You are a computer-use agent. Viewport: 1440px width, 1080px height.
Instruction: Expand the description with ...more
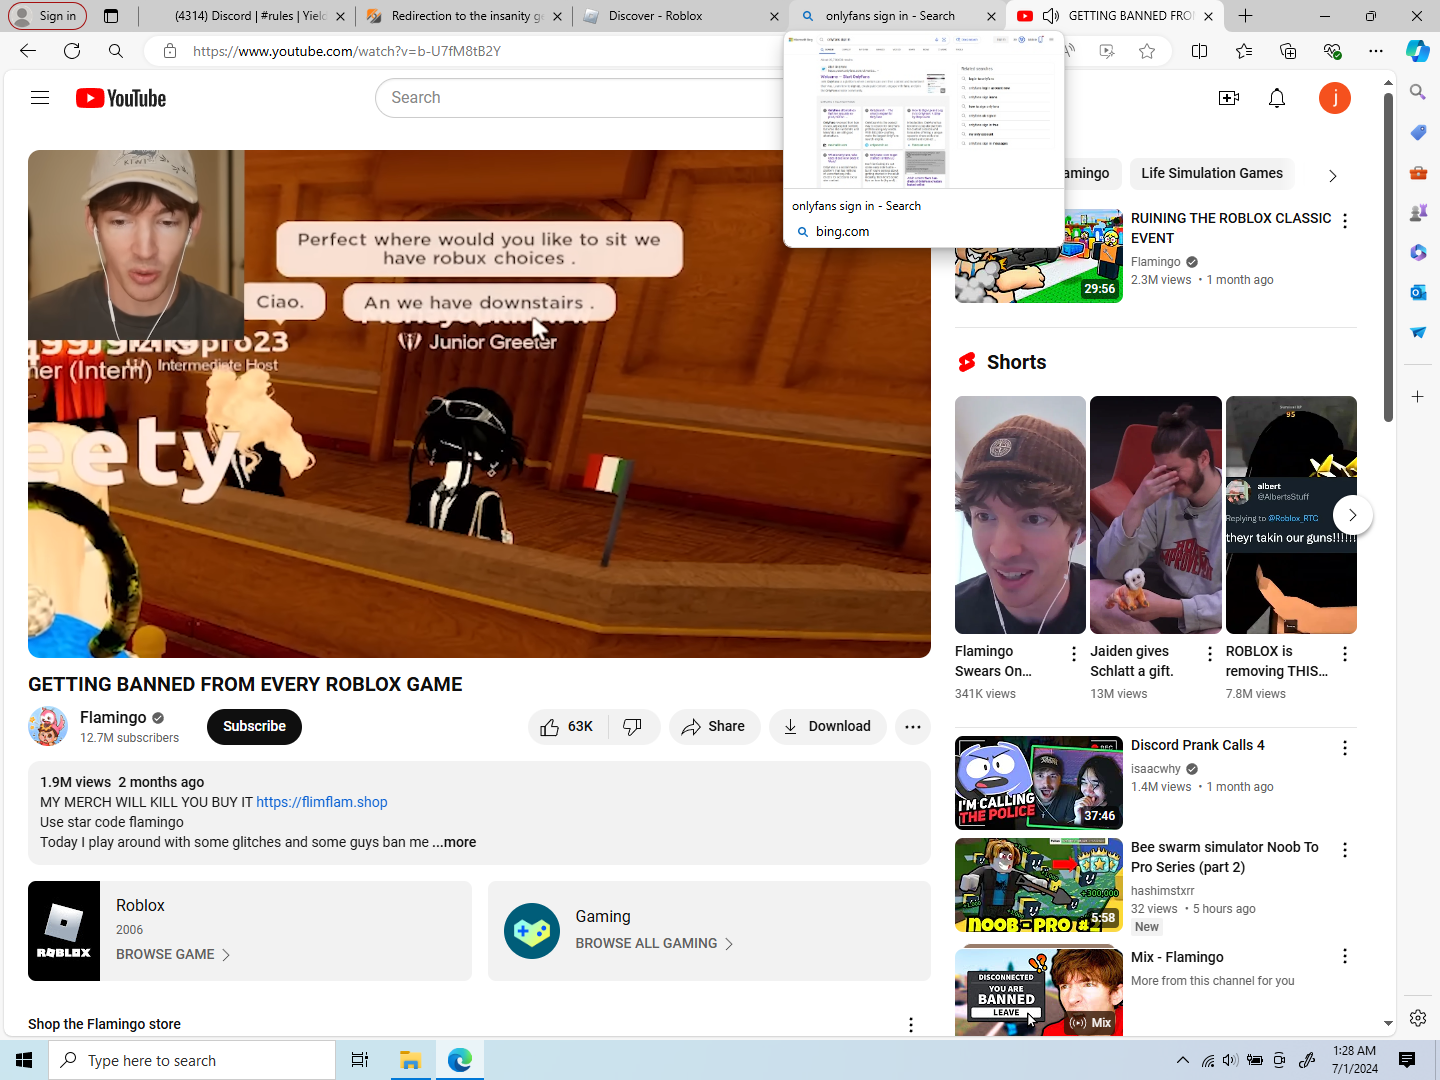pos(454,842)
